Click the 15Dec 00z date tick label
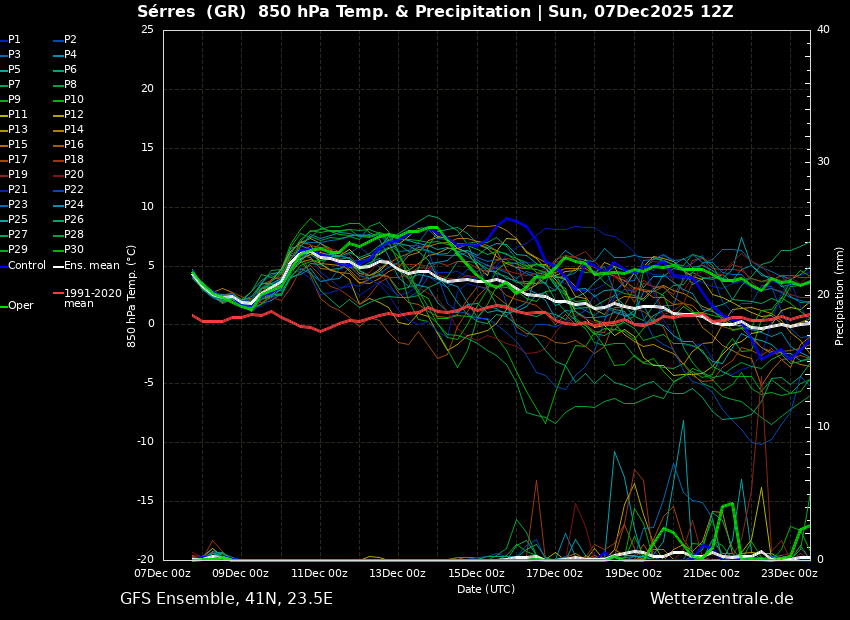Image resolution: width=850 pixels, height=620 pixels. 476,574
